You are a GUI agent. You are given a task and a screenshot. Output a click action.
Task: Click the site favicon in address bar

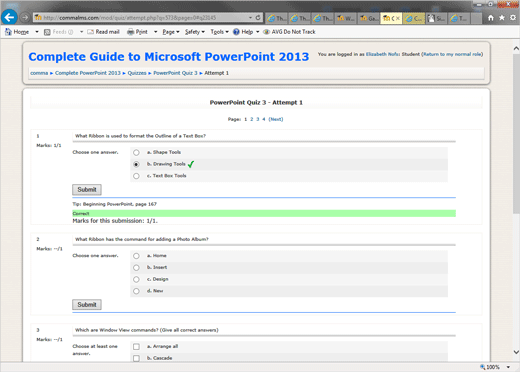tap(38, 17)
